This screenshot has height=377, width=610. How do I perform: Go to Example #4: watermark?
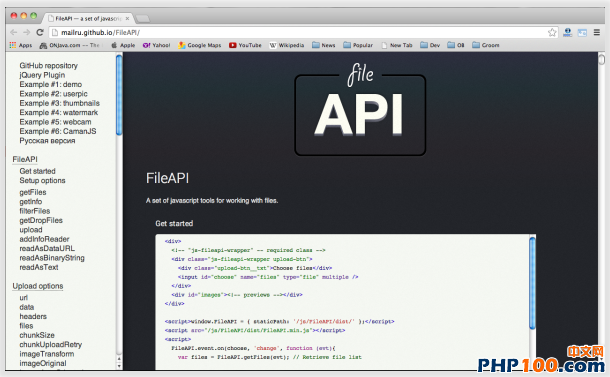tap(59, 112)
